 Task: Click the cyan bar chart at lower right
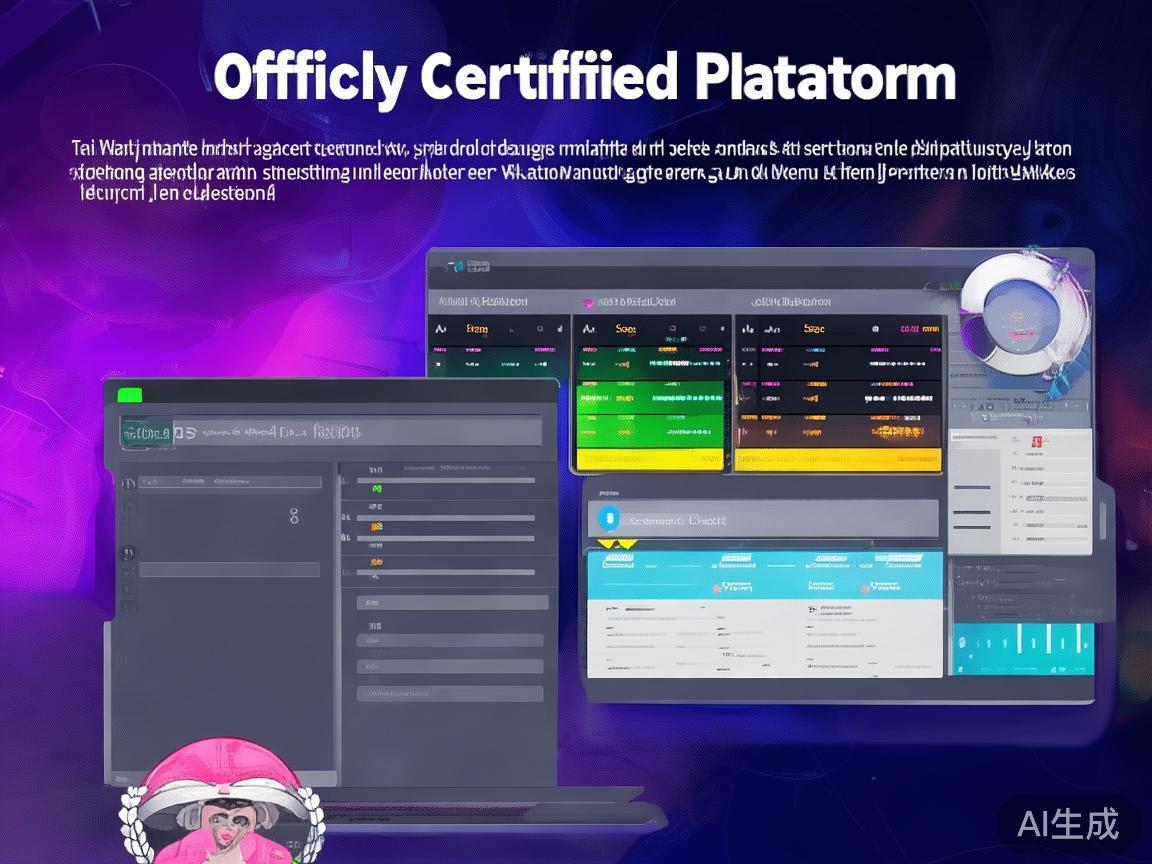click(x=1020, y=648)
